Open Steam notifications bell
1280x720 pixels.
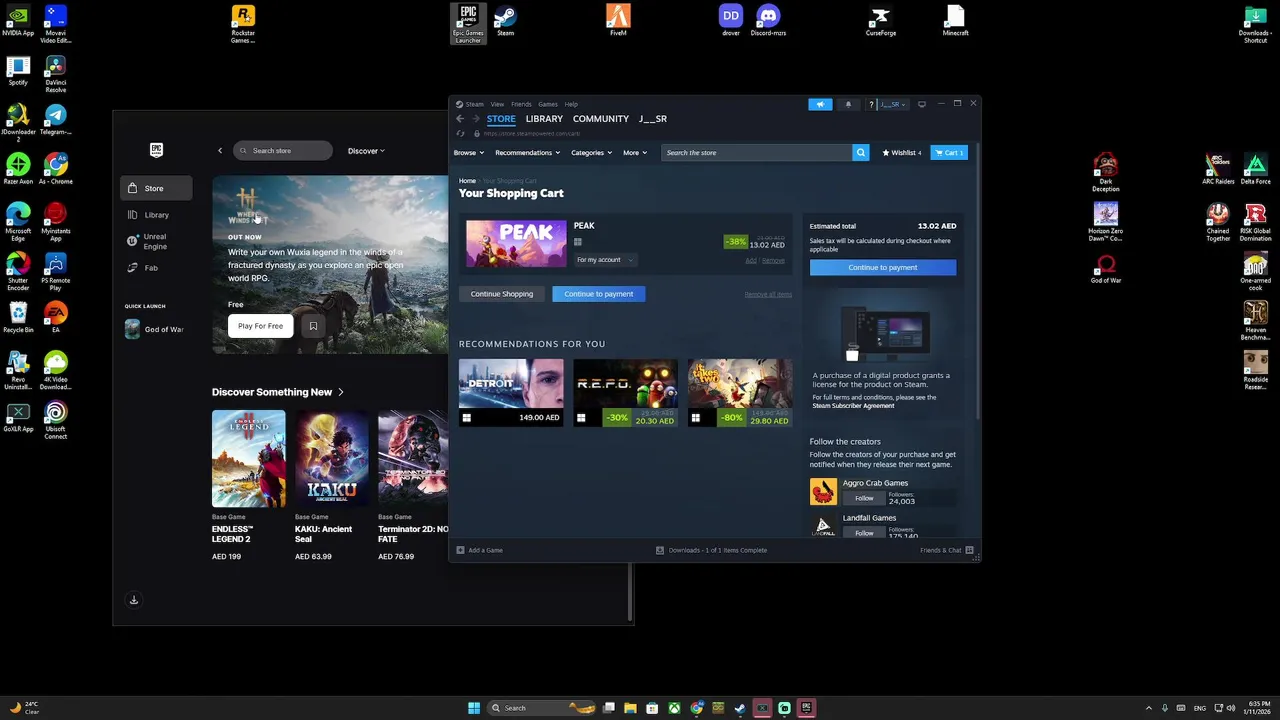(848, 104)
